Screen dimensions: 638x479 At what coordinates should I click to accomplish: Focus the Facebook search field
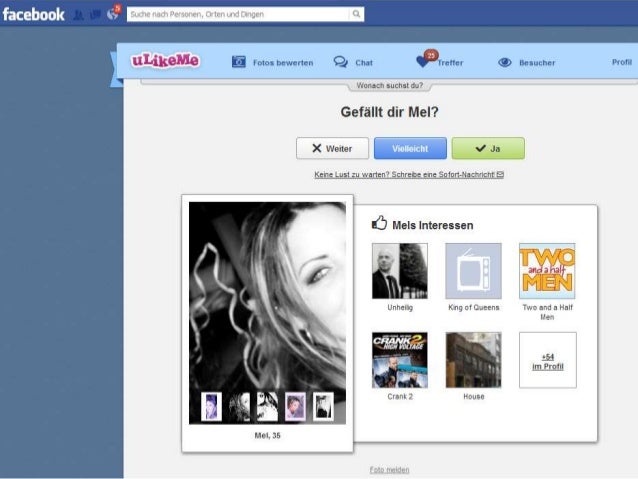238,14
